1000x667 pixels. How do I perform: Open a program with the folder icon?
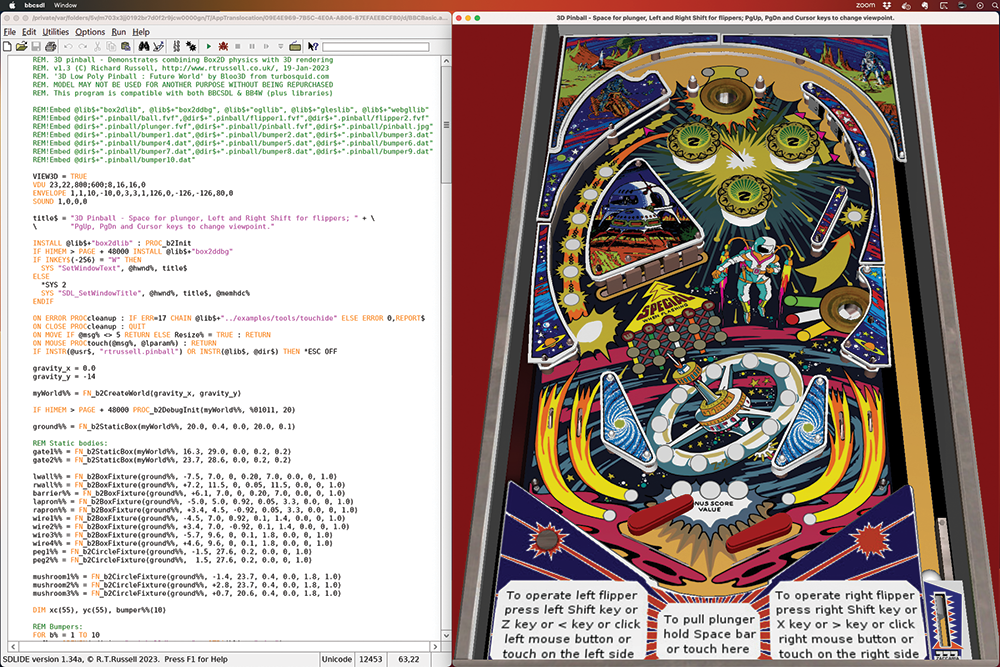(22, 46)
